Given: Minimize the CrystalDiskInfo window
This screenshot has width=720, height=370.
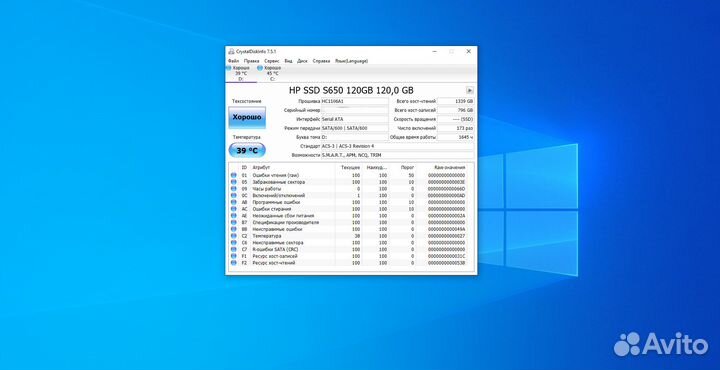Looking at the screenshot, I should [434, 51].
